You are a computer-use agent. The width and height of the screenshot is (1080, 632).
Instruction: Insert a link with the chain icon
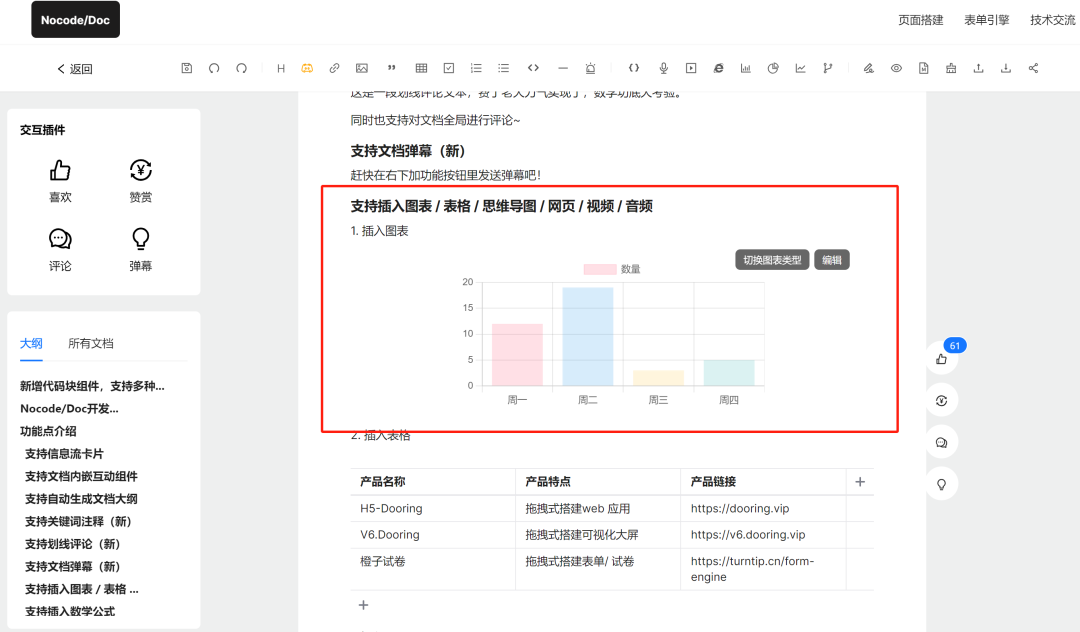[334, 68]
